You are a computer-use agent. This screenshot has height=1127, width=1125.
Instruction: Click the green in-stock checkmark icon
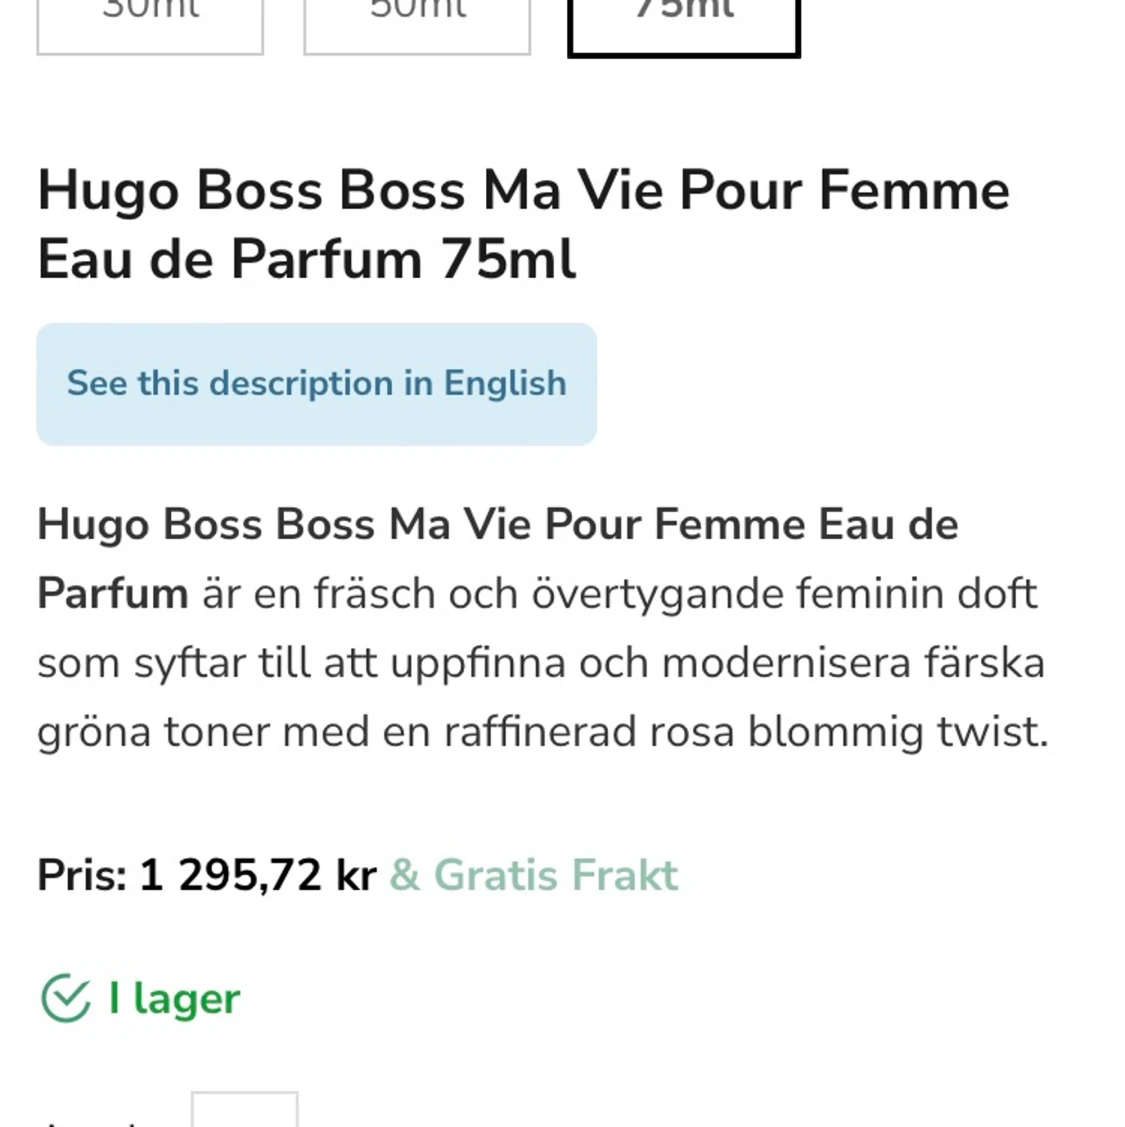tap(64, 997)
